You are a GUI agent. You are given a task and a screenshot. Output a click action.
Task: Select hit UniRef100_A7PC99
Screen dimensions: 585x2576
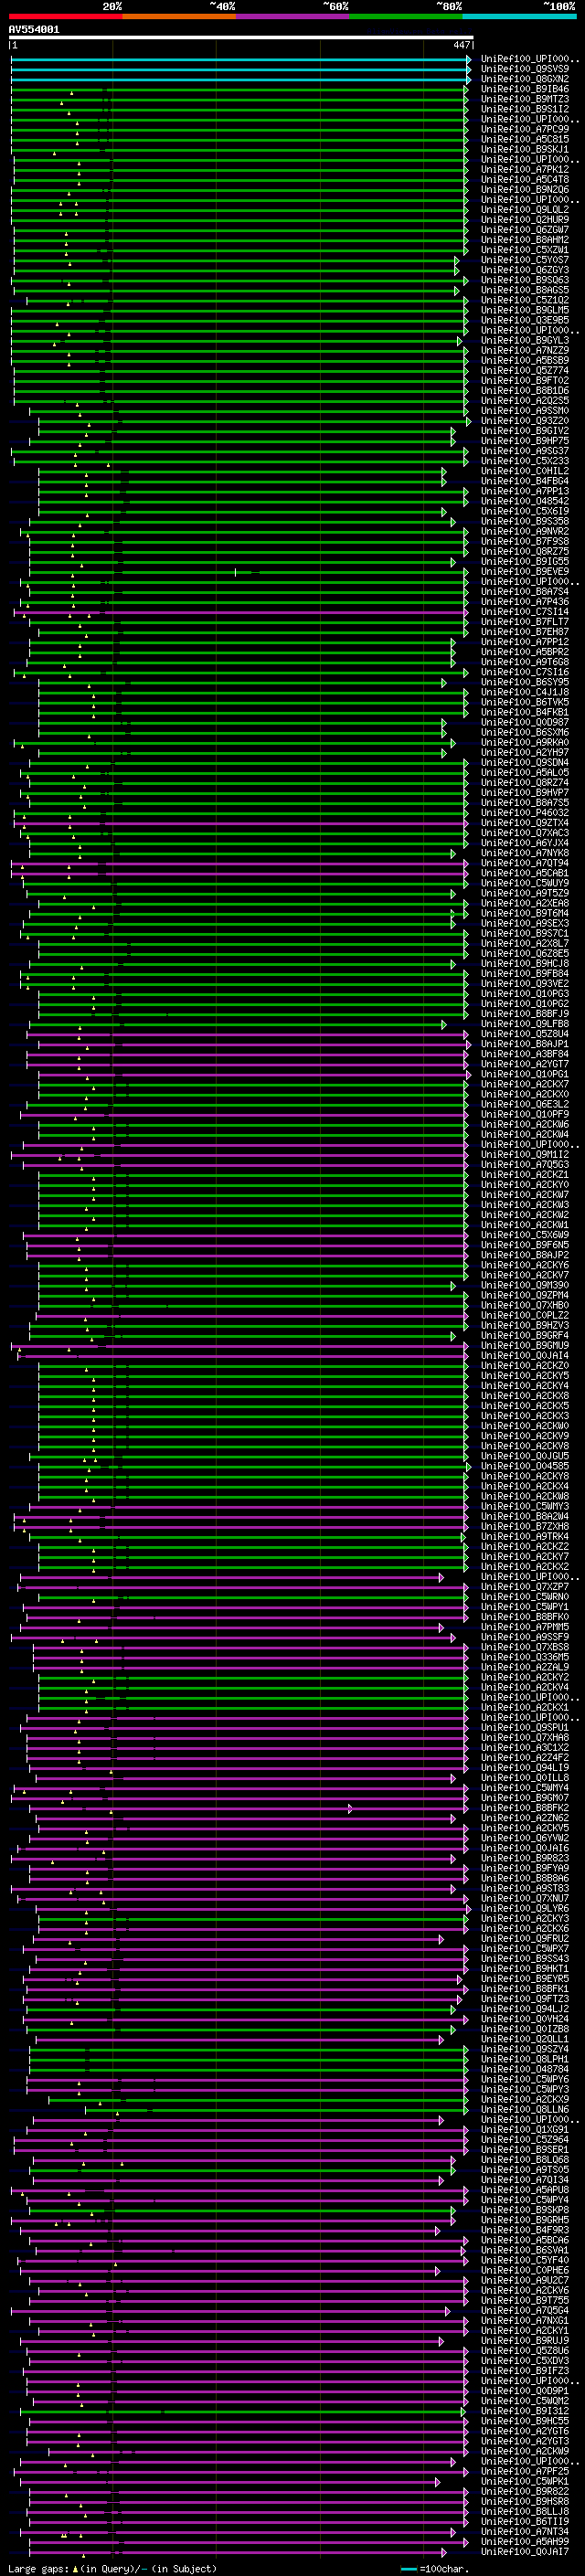point(525,129)
